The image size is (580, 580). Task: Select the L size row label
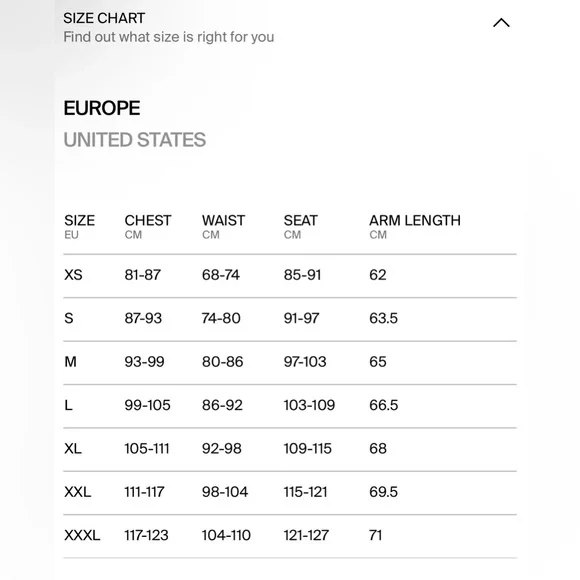pos(68,405)
